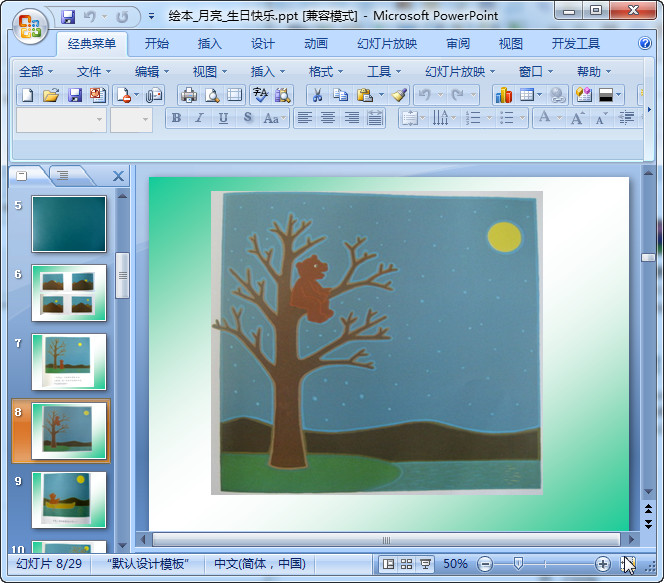664x583 pixels.
Task: Toggle Underline formatting
Action: 223,118
